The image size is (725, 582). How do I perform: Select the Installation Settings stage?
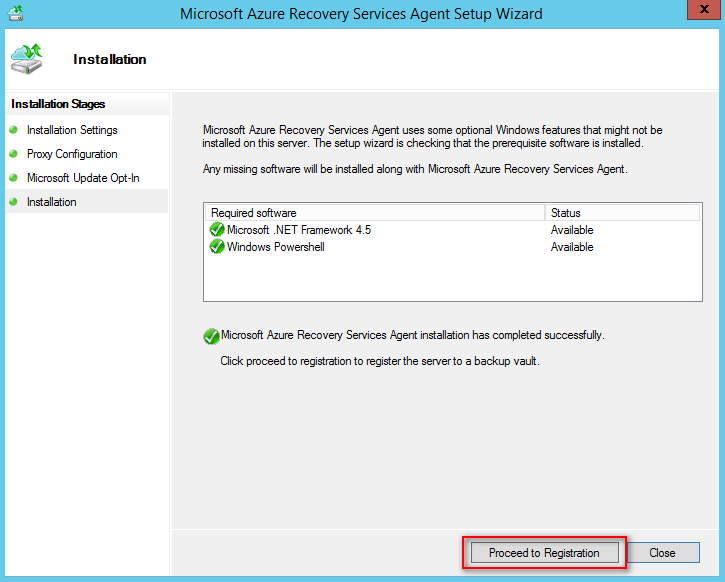click(x=72, y=130)
